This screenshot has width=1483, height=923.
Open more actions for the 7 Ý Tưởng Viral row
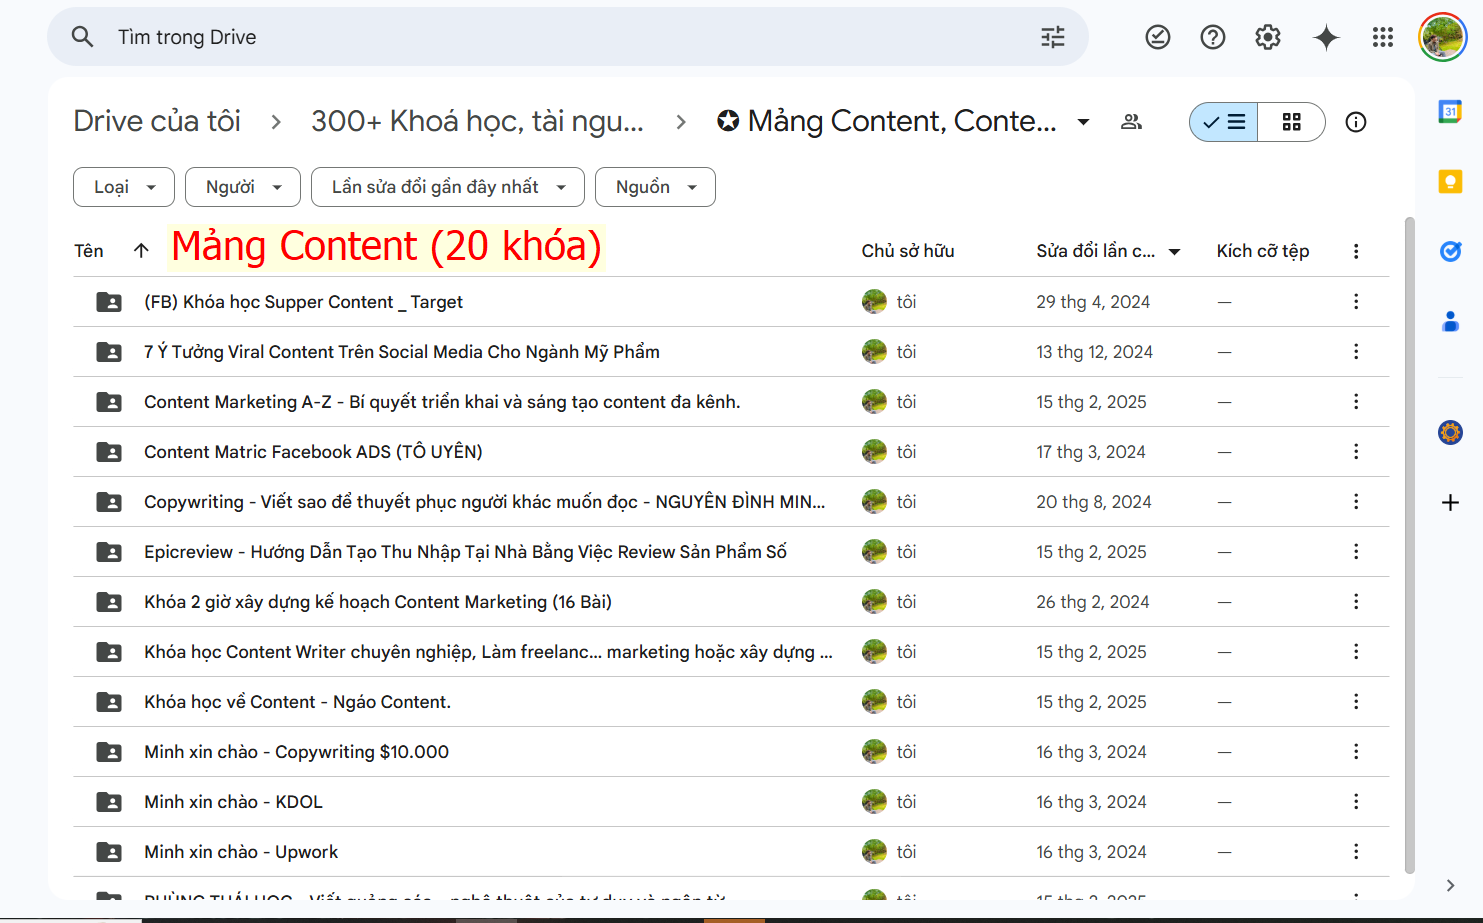[1356, 351]
